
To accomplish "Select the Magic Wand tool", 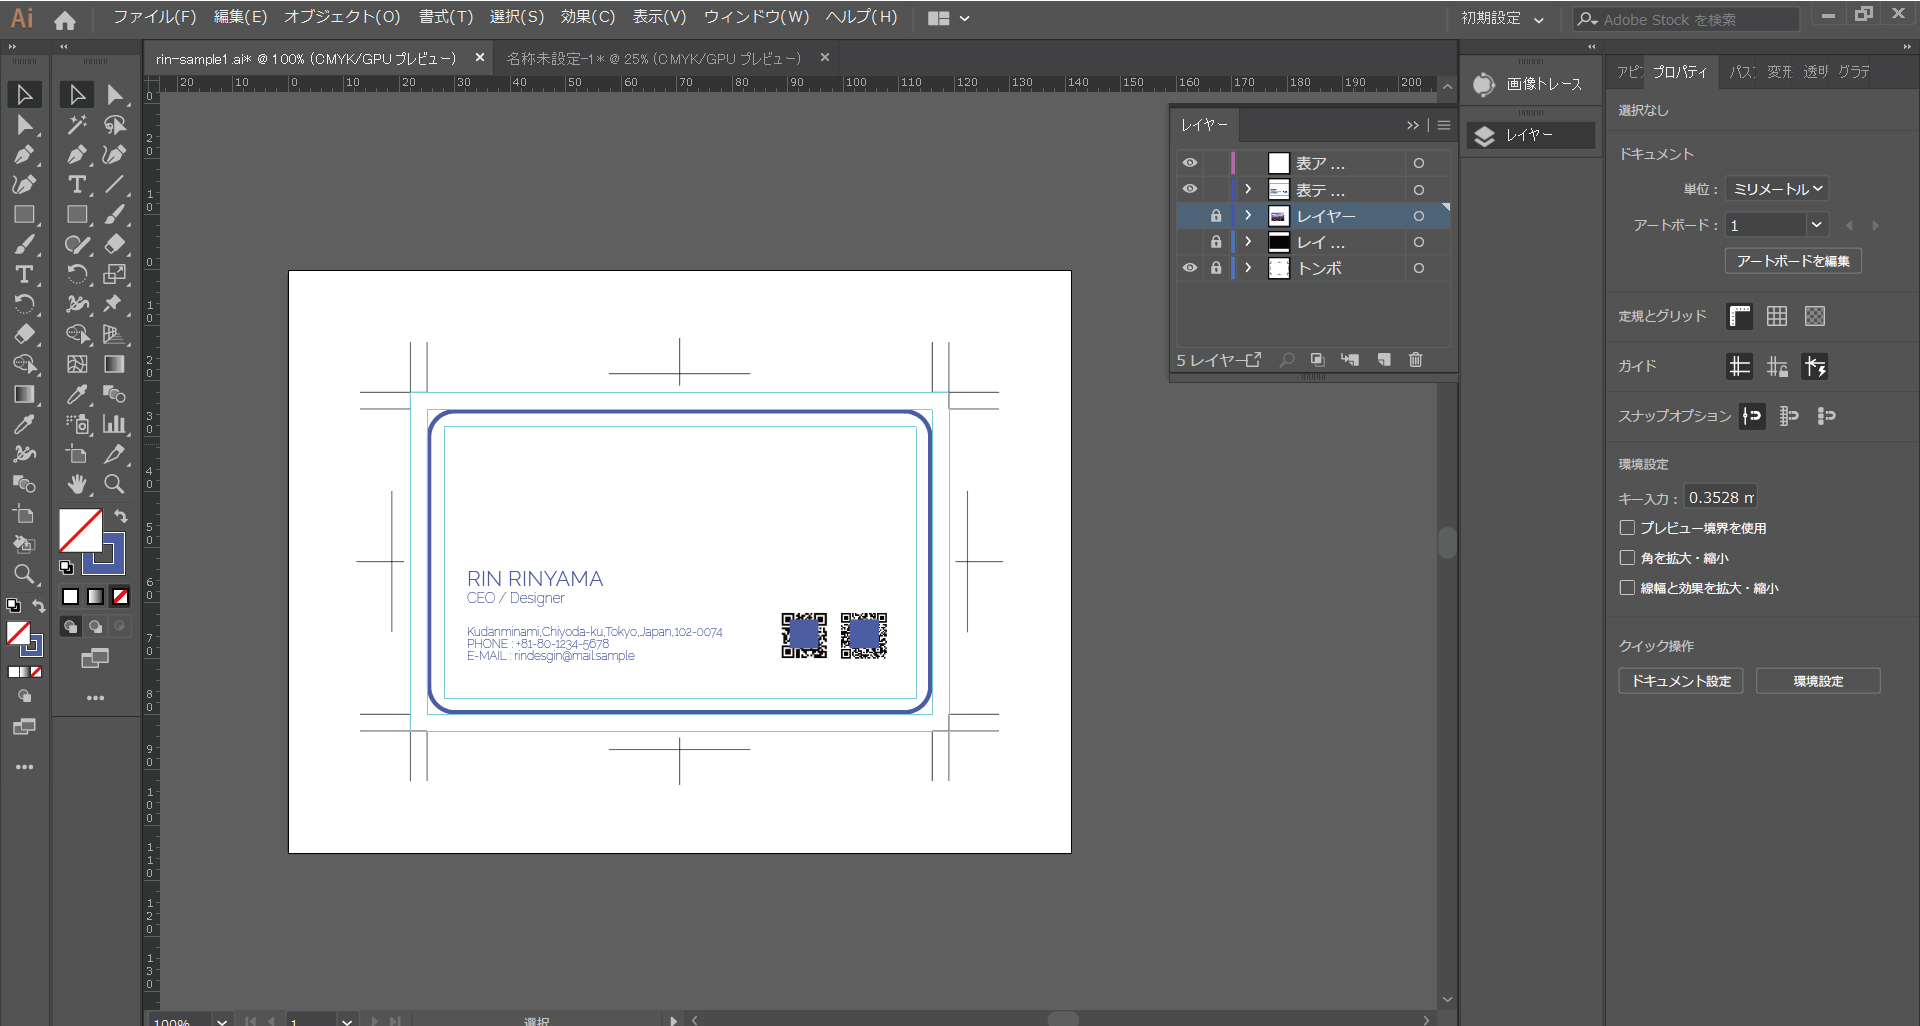I will click(77, 125).
